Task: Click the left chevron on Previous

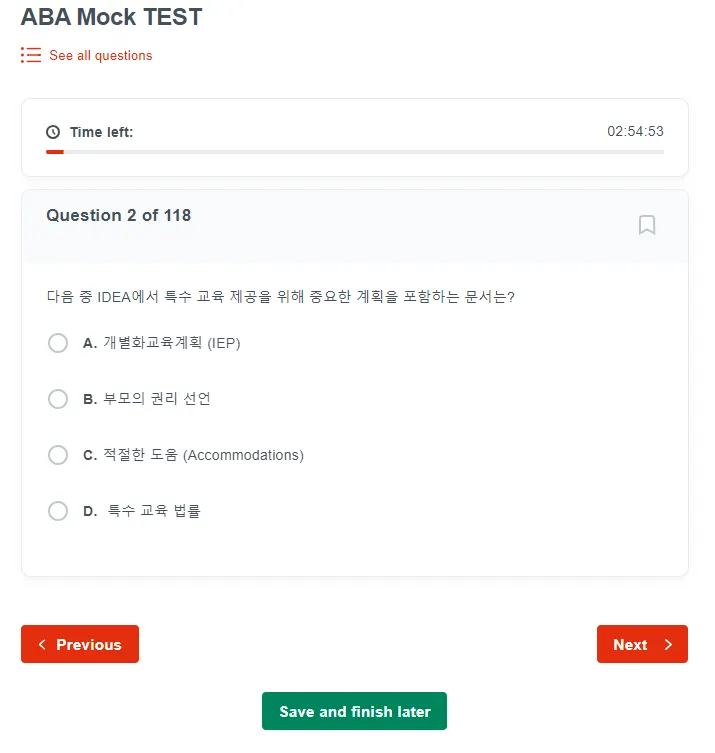Action: (x=42, y=645)
